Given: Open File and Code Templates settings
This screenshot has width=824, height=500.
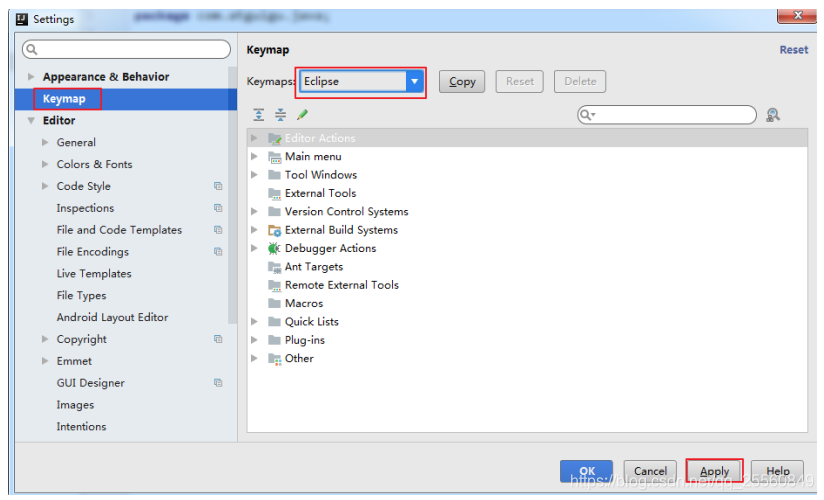Looking at the screenshot, I should (119, 230).
